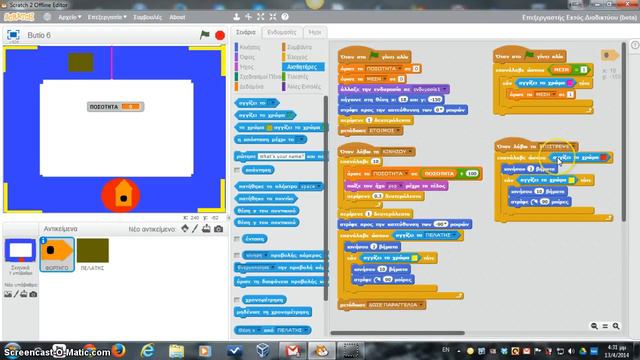Take new sprite from camera icon
The height and width of the screenshot is (360, 640).
point(219,229)
